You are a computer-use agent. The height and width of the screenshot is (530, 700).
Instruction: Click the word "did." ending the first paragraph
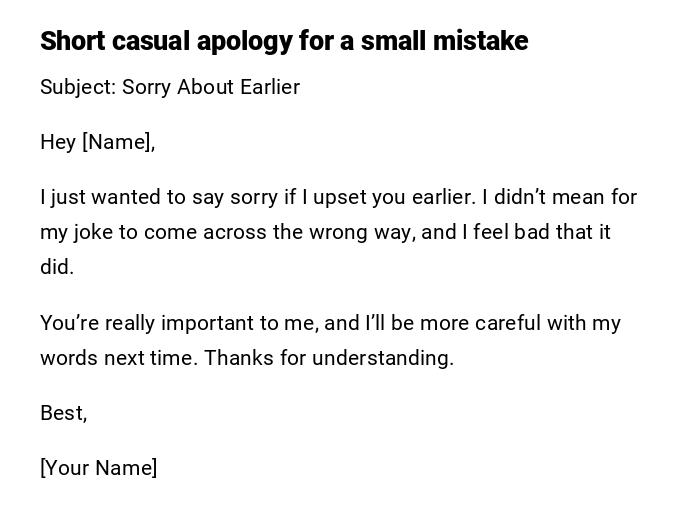(57, 267)
